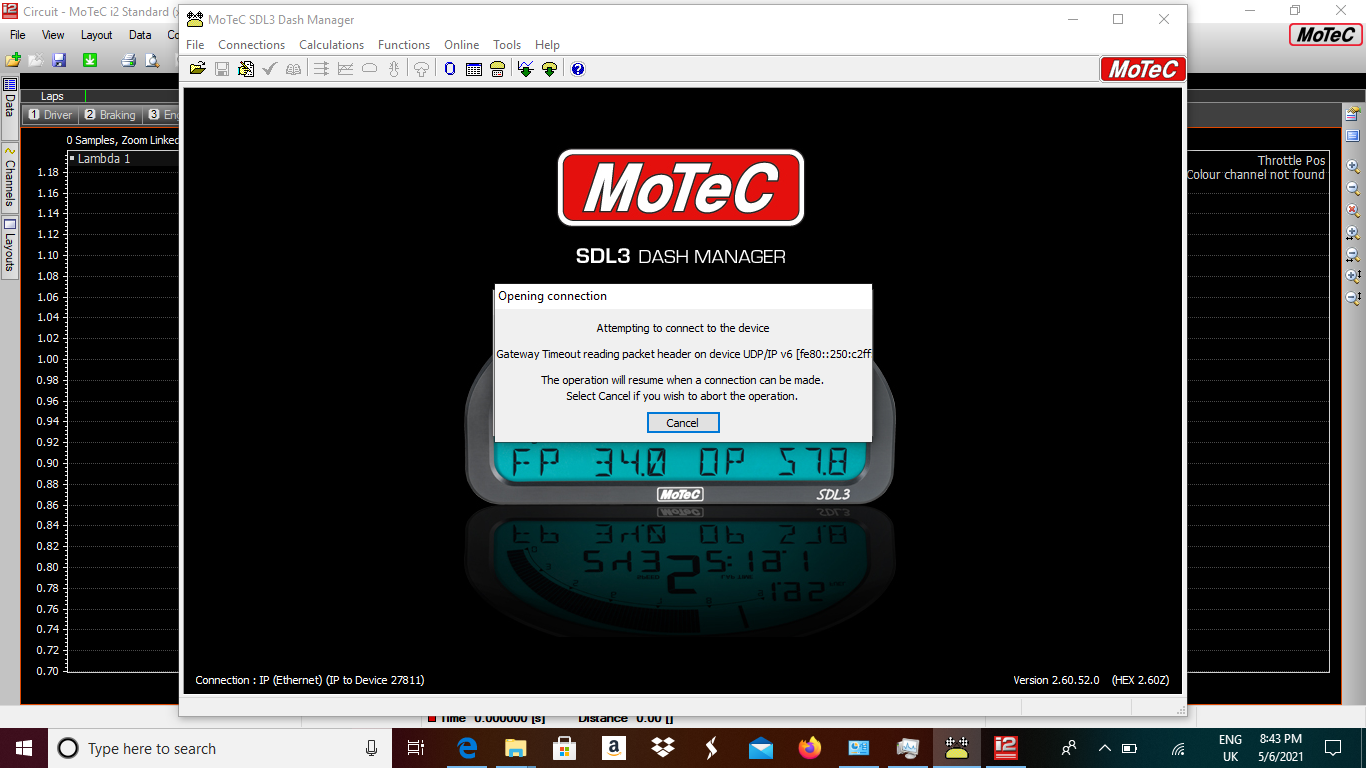Click the i2 save floppy disk icon

tap(59, 60)
